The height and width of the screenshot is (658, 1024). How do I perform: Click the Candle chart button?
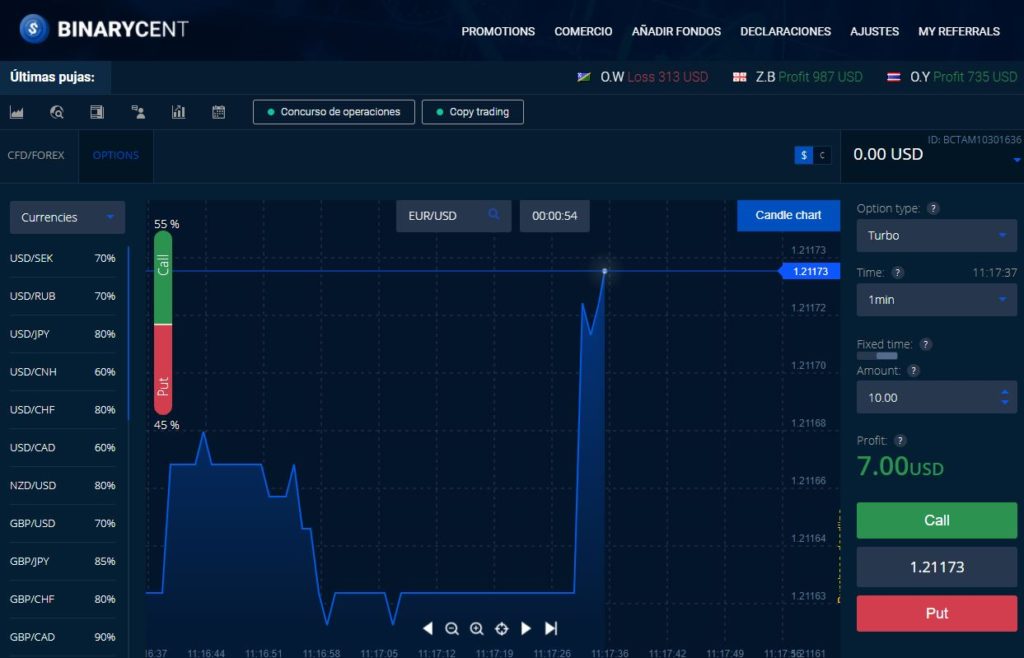tap(788, 215)
